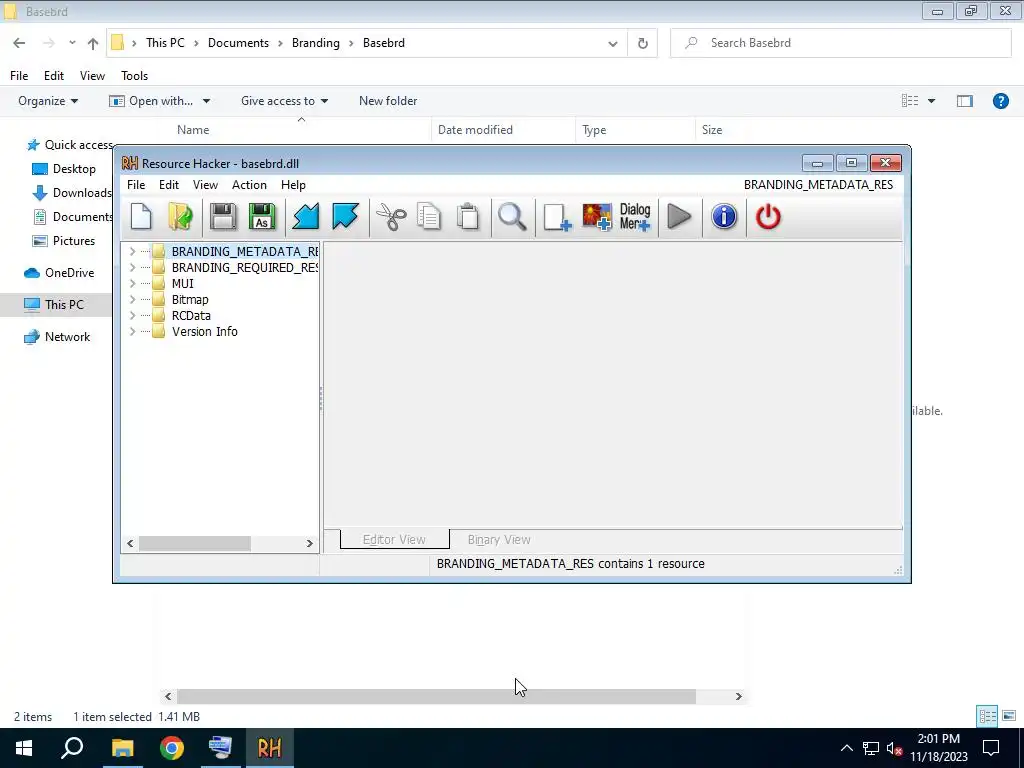Show info with the blue i icon
Image resolution: width=1024 pixels, height=768 pixels.
724,217
